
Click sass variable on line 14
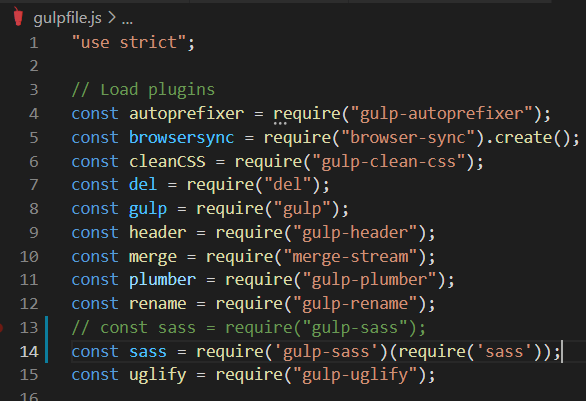(148, 352)
